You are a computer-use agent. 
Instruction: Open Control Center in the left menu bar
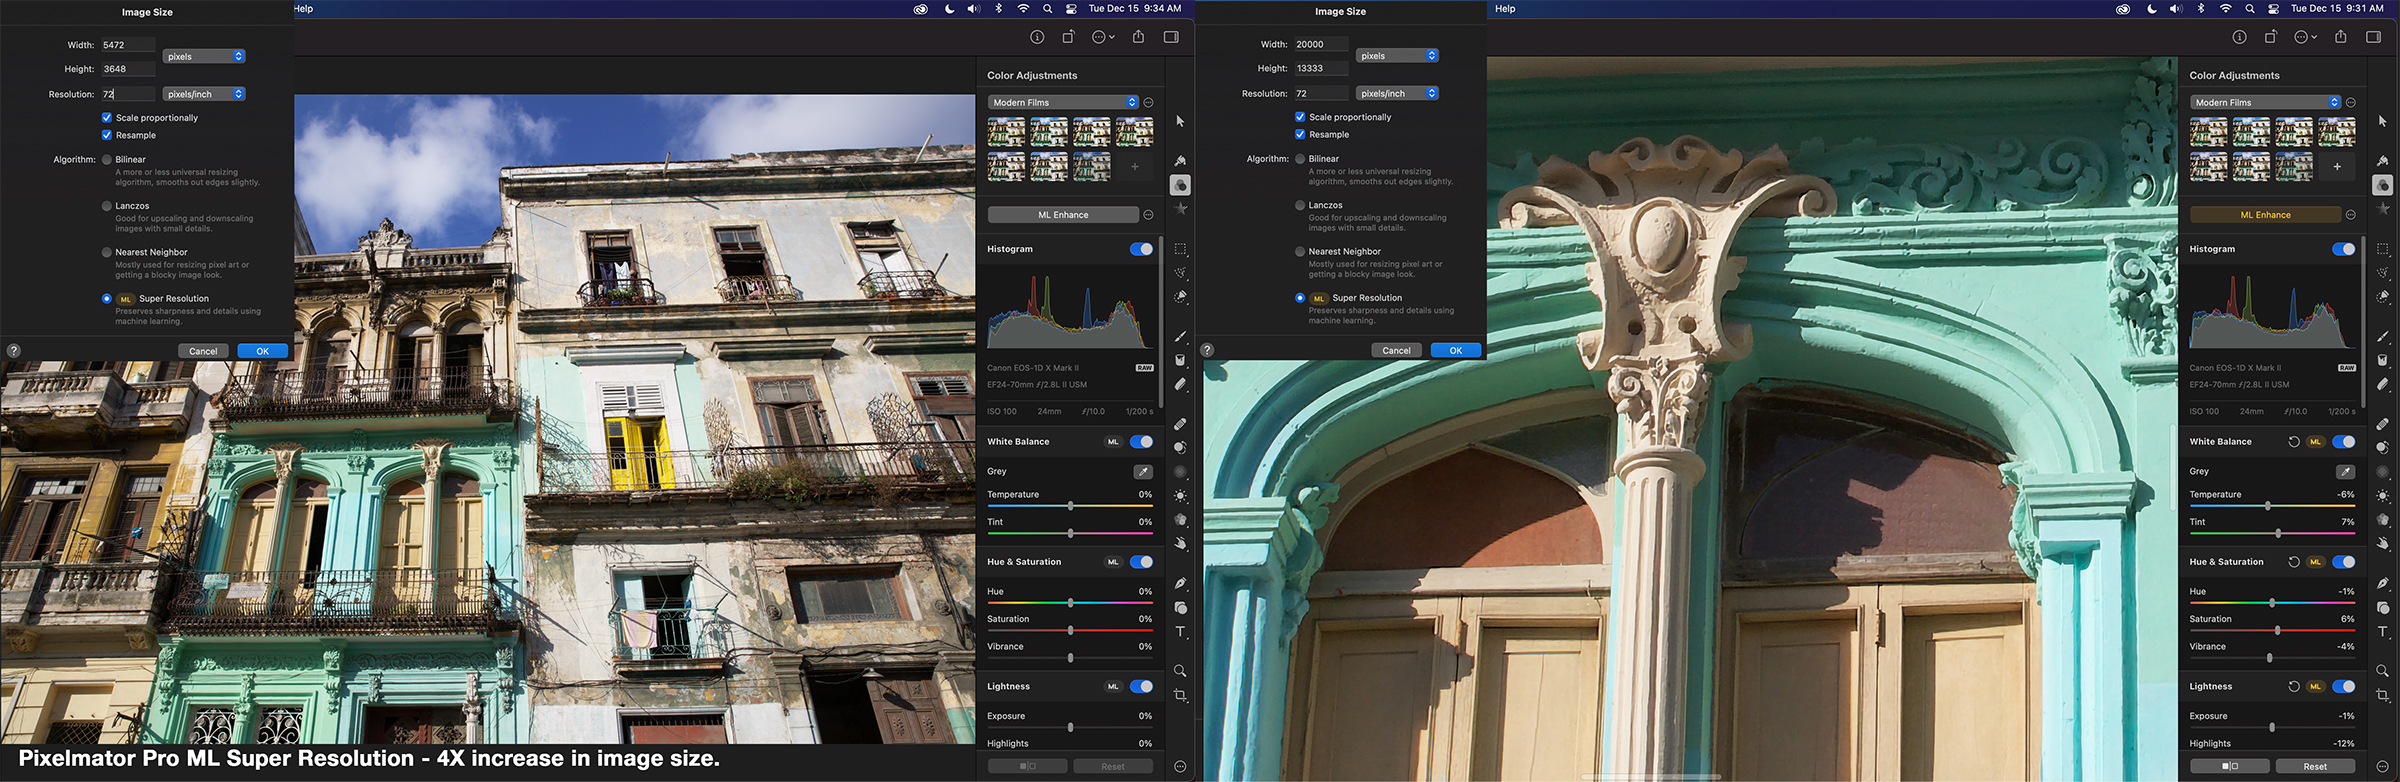pyautogui.click(x=1071, y=9)
